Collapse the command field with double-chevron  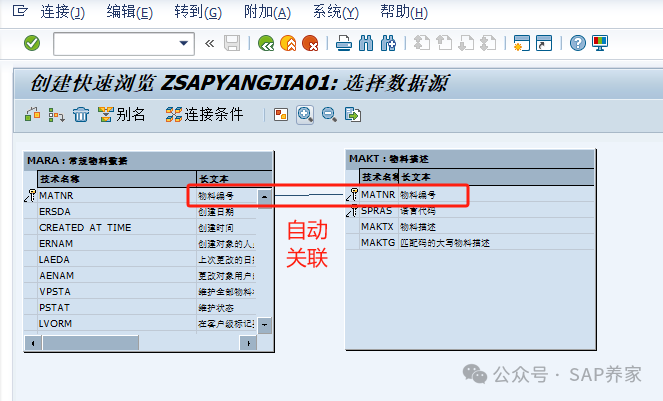210,43
